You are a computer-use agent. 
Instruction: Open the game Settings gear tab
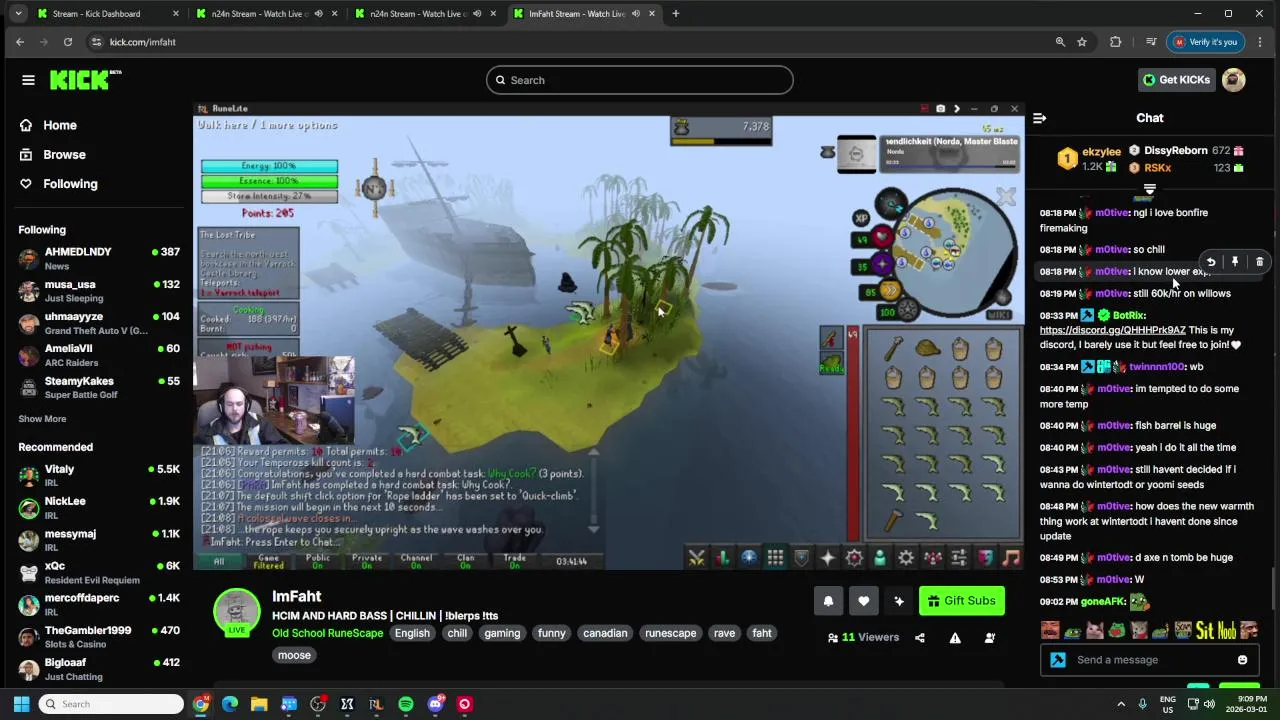point(906,558)
